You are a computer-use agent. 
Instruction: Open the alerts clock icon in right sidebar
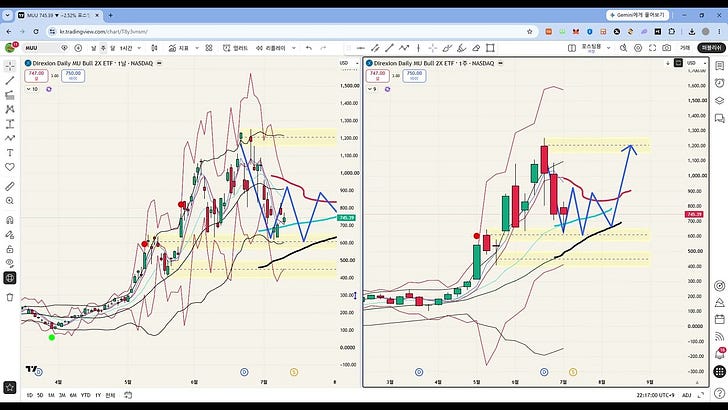(x=720, y=83)
